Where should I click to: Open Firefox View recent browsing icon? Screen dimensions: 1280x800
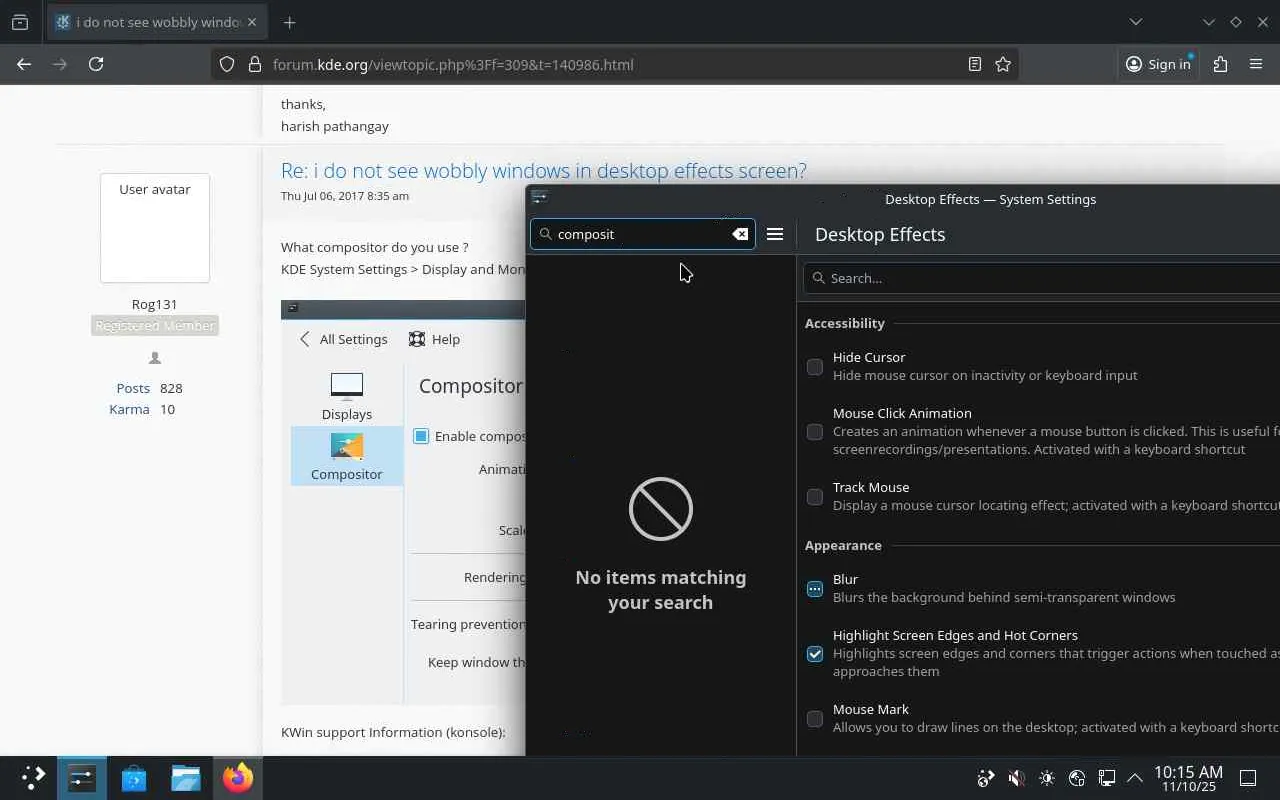click(x=20, y=22)
